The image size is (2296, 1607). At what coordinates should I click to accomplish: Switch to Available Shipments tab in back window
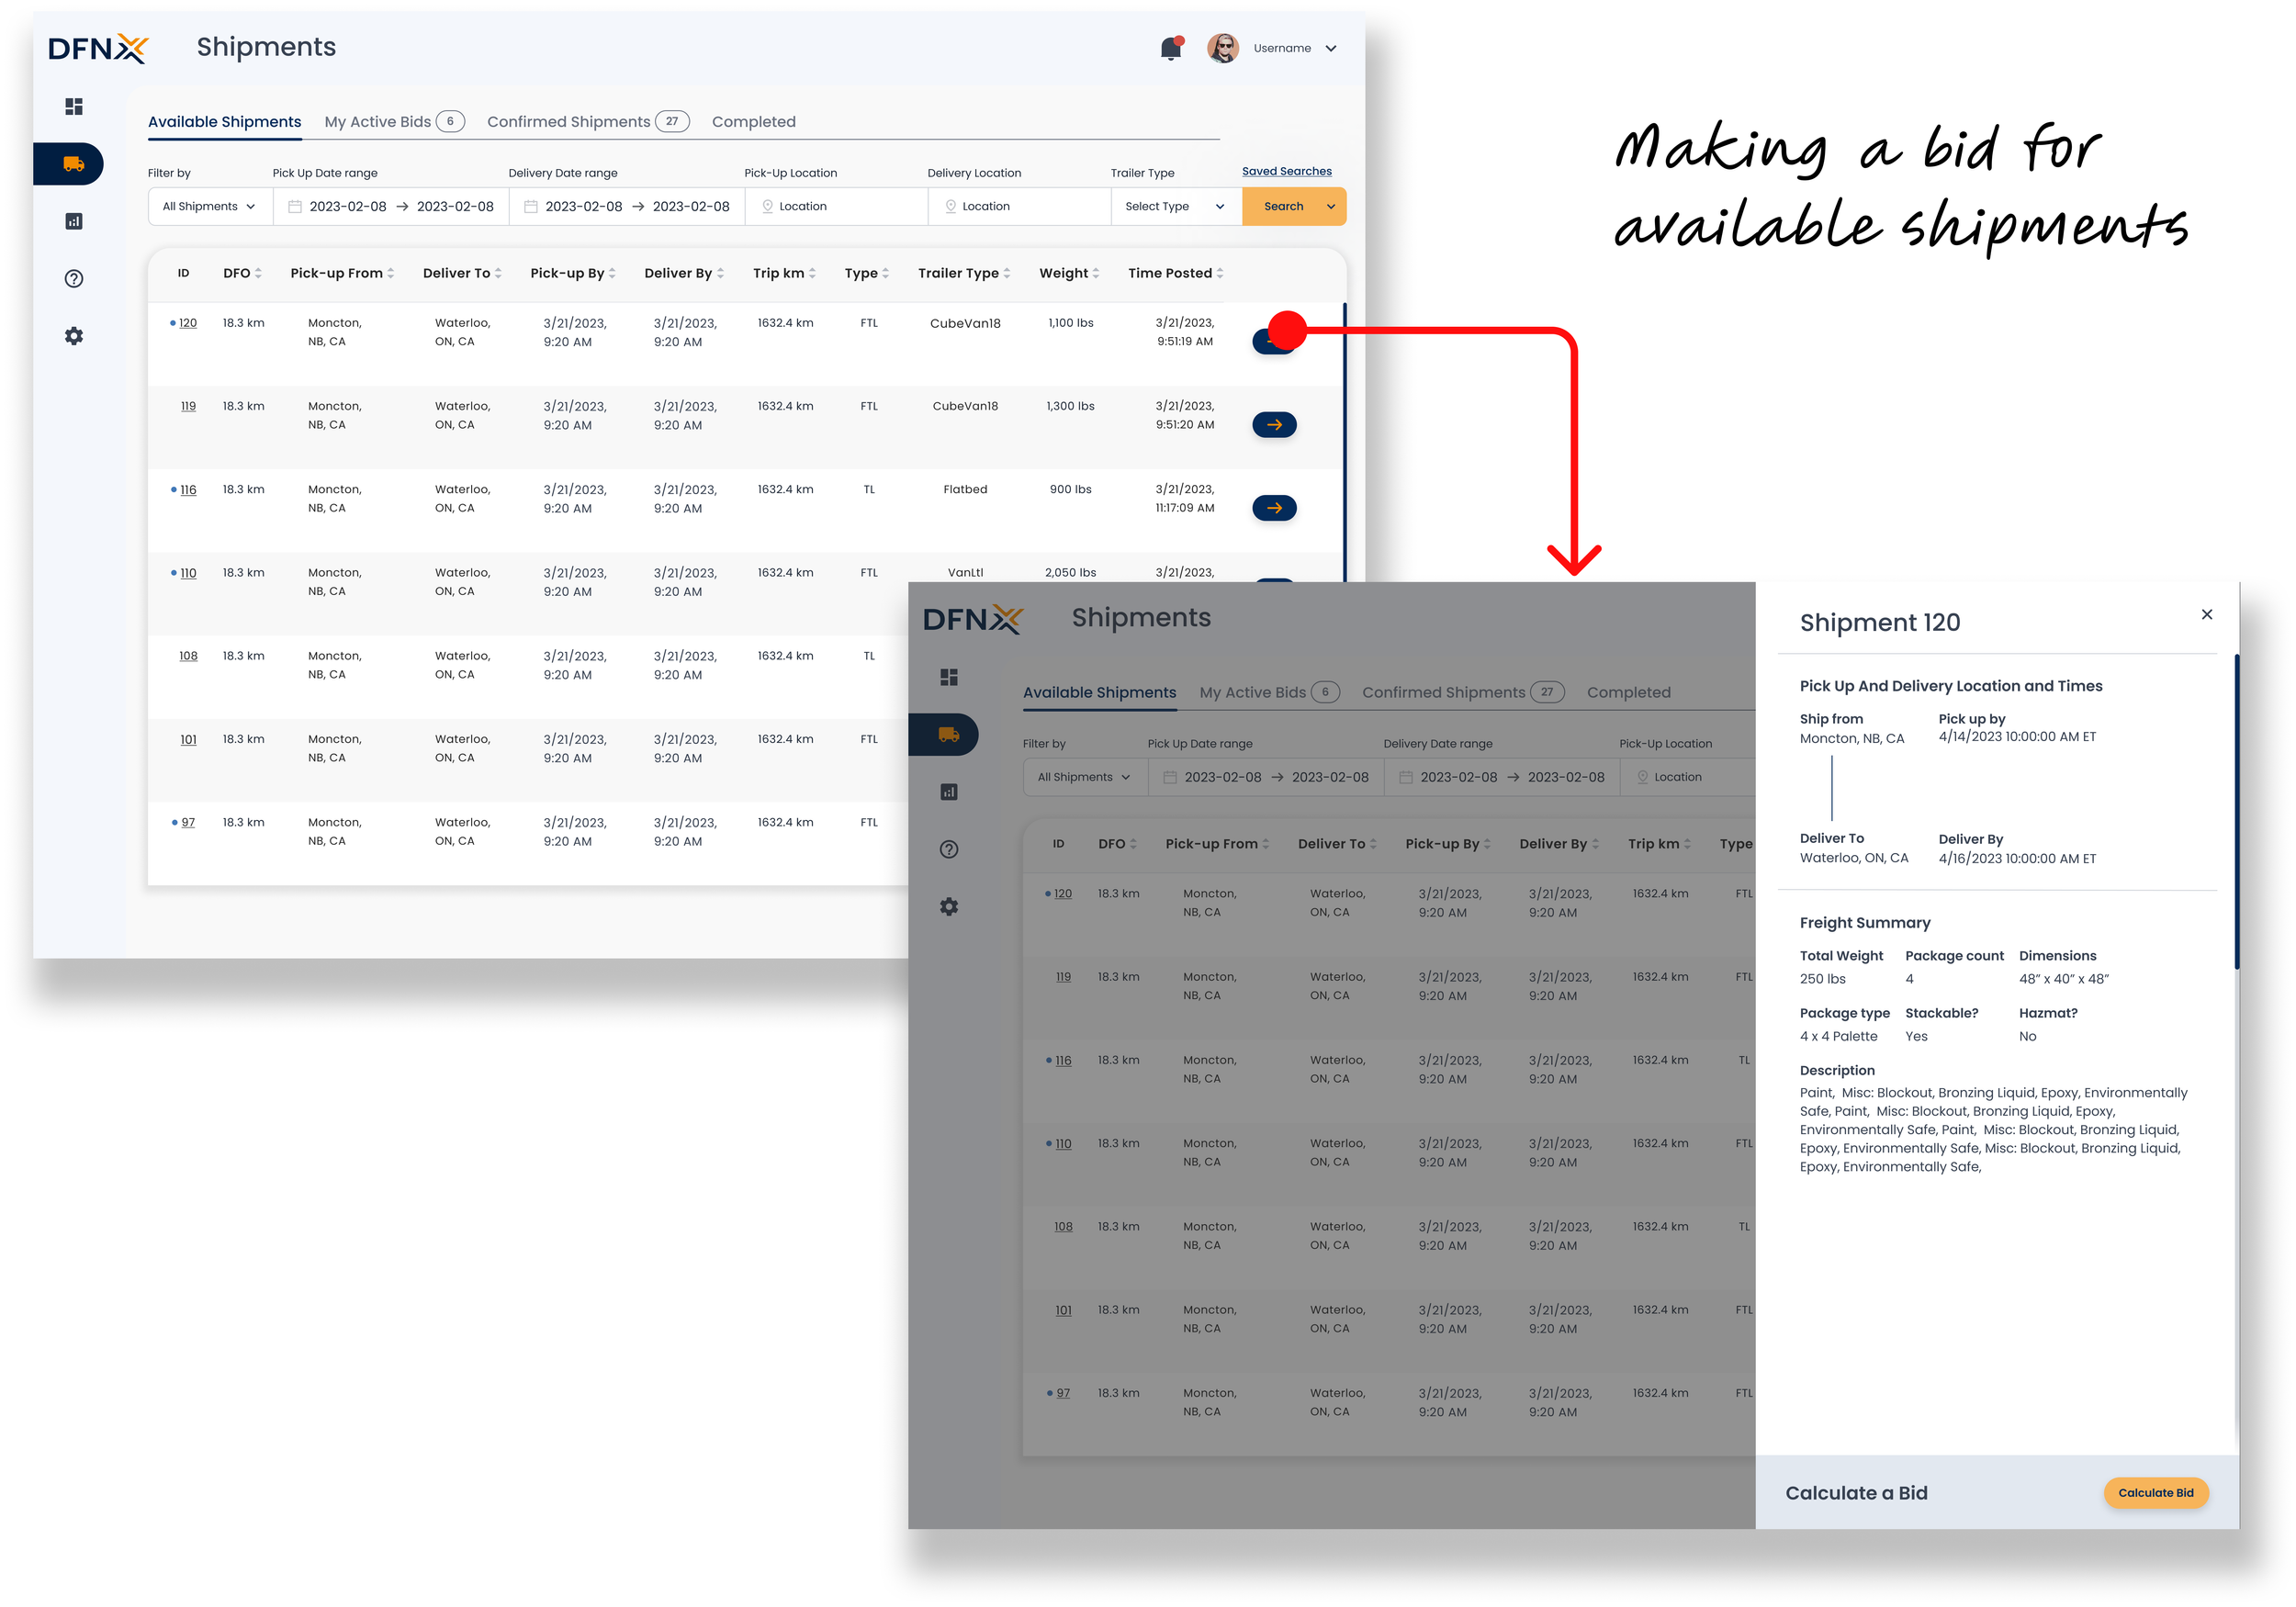[224, 122]
